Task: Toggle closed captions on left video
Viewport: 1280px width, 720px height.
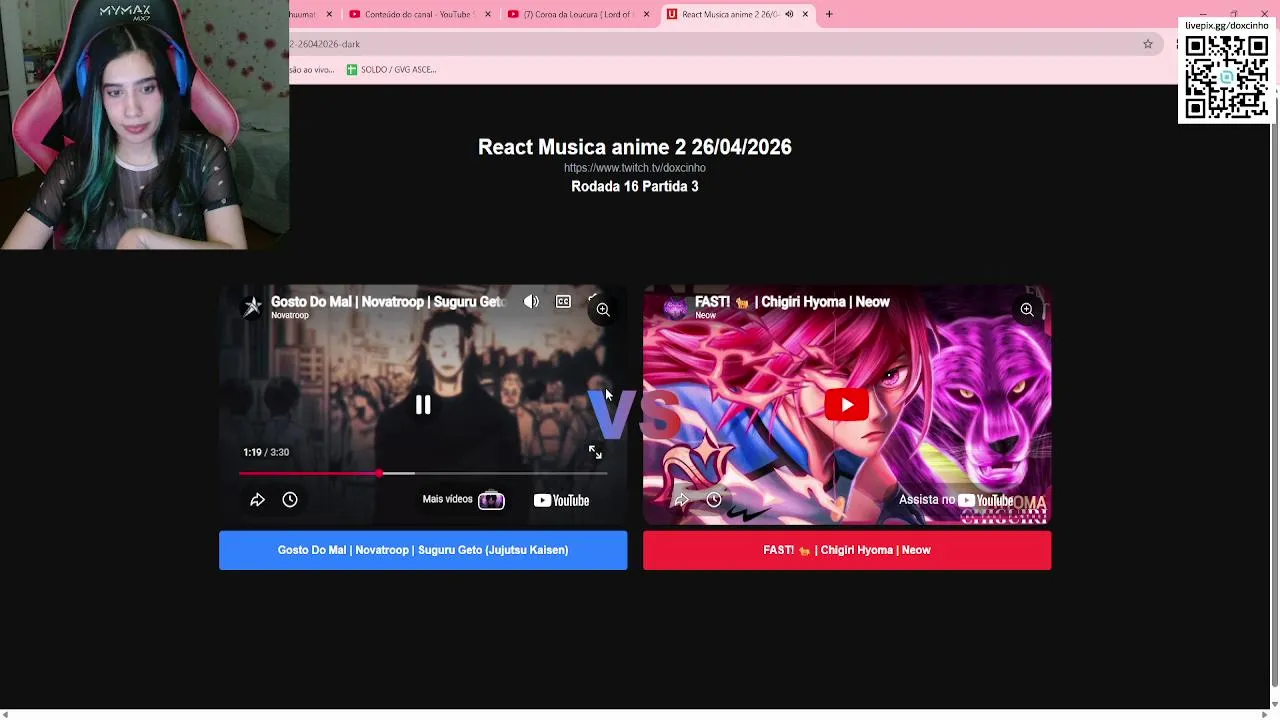Action: (x=563, y=302)
